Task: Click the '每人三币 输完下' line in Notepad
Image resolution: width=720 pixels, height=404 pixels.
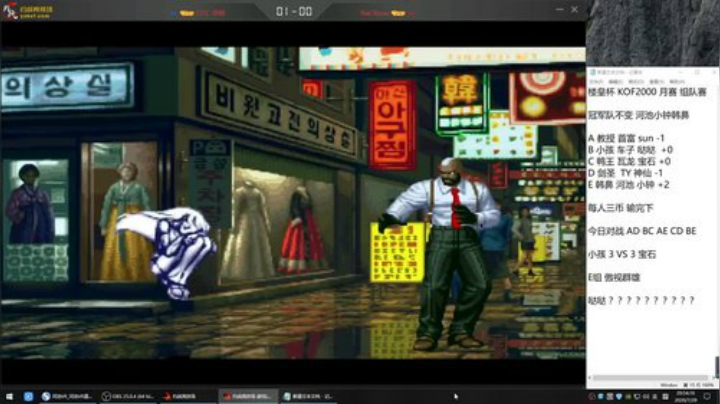Action: 621,208
